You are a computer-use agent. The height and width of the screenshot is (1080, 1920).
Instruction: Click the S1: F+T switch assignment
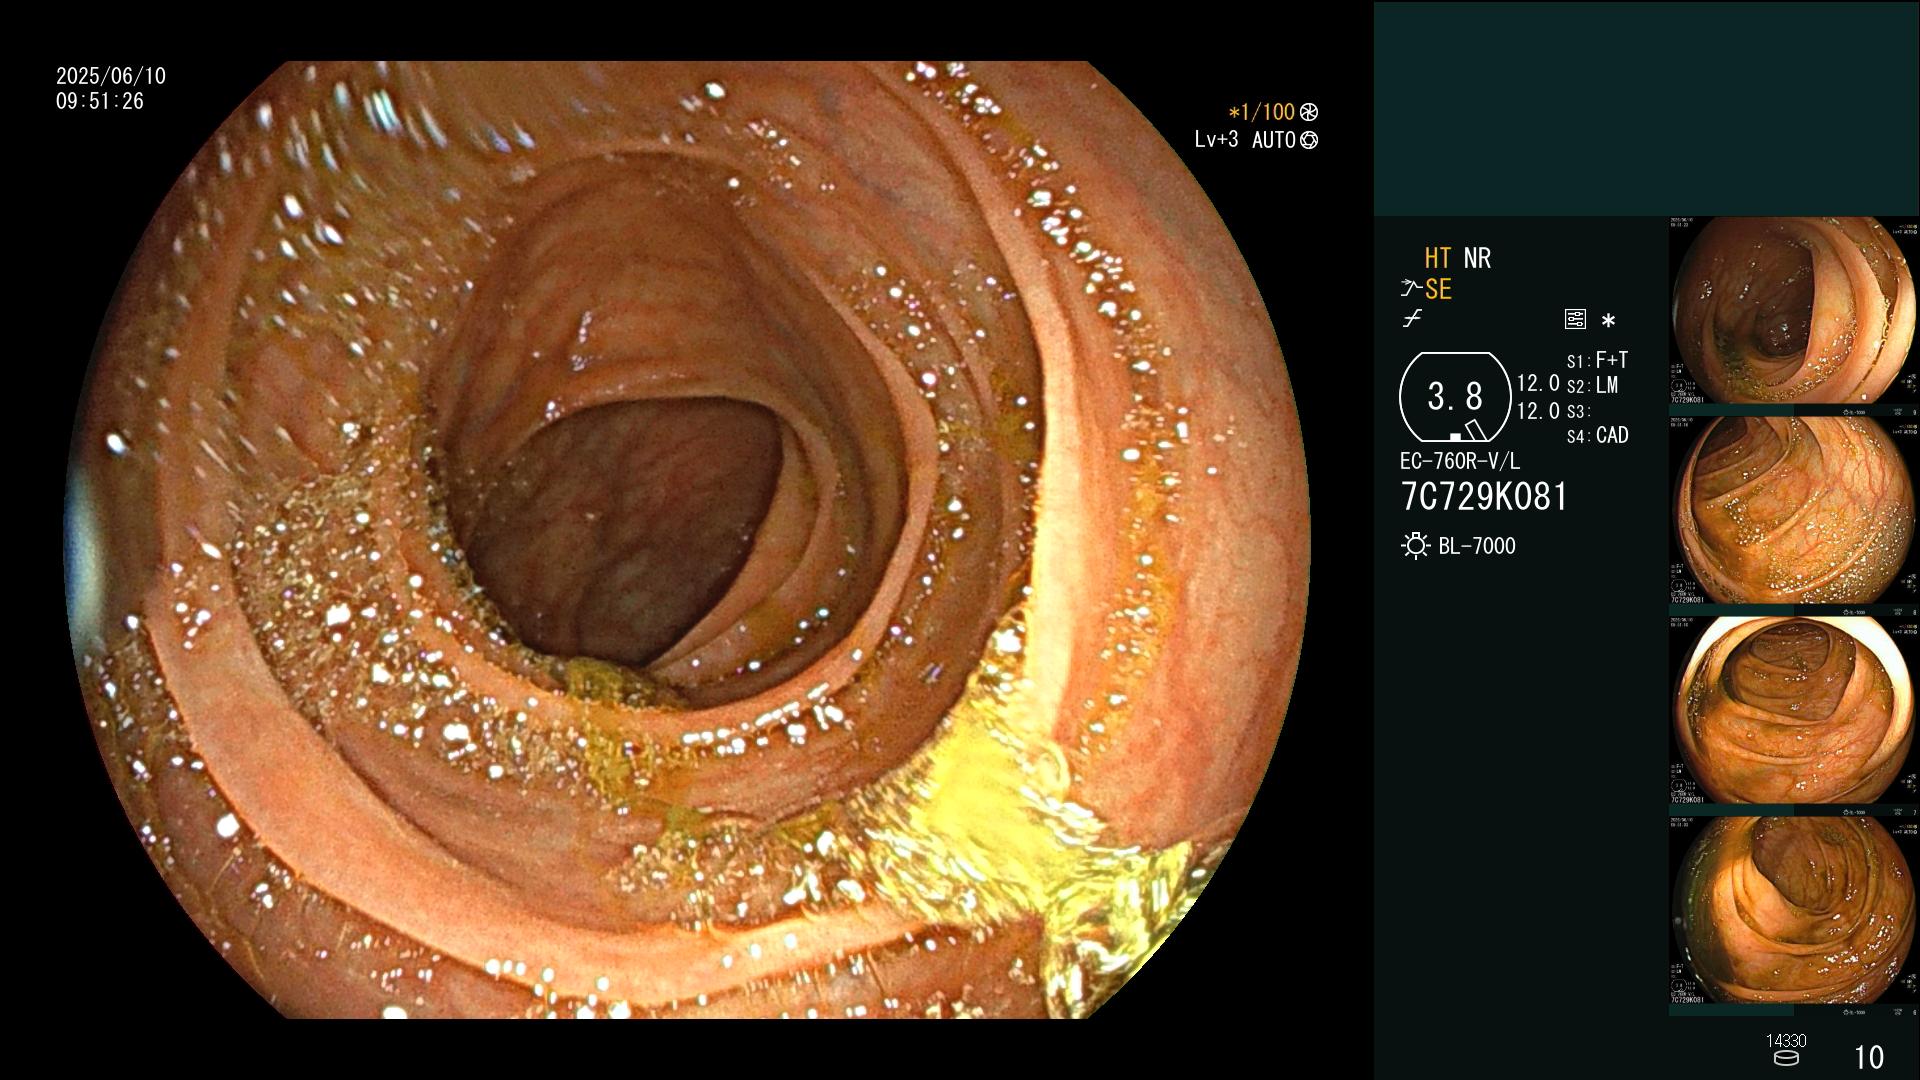click(1597, 360)
